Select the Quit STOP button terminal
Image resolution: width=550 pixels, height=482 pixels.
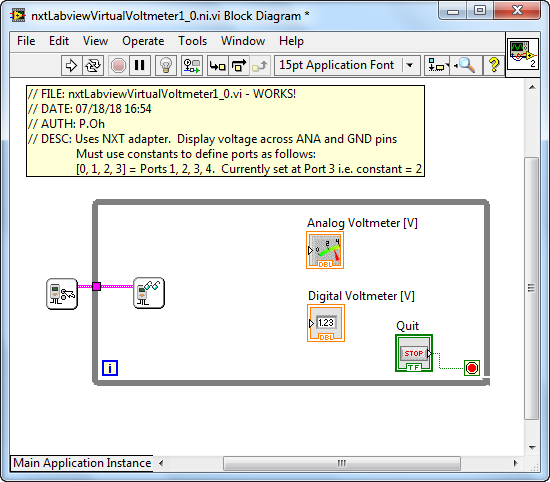414,353
